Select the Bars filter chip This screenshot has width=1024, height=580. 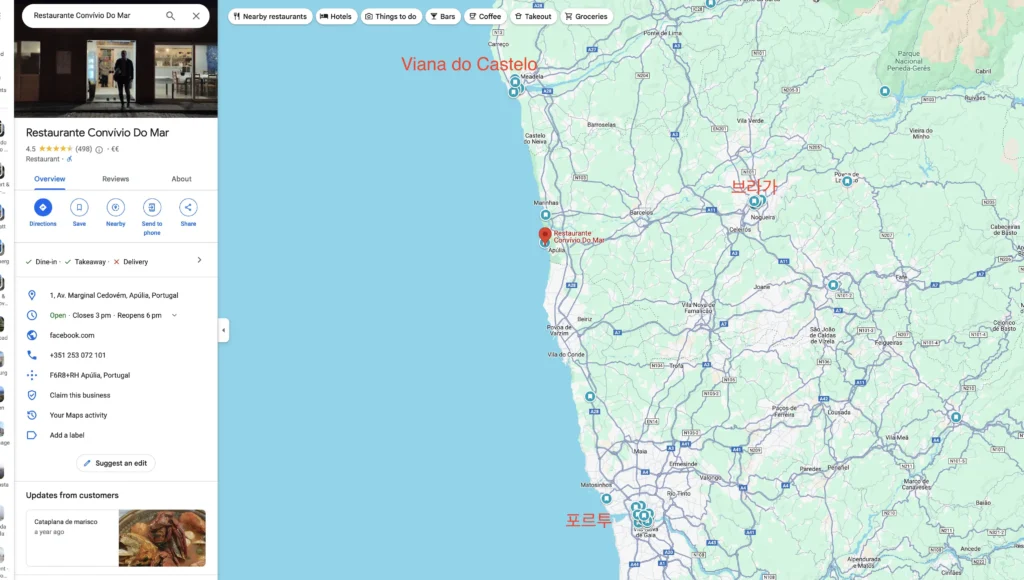point(443,16)
